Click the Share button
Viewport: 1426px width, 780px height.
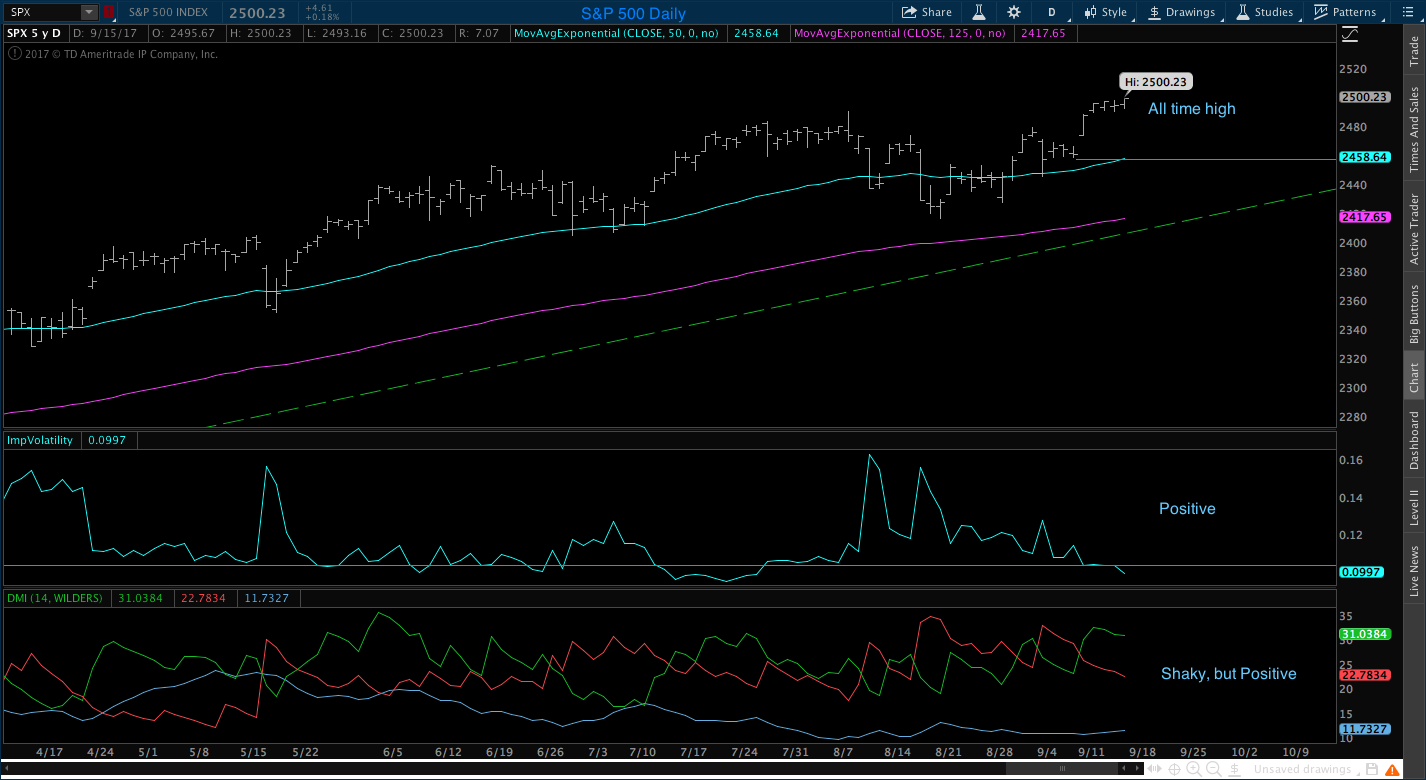point(926,12)
